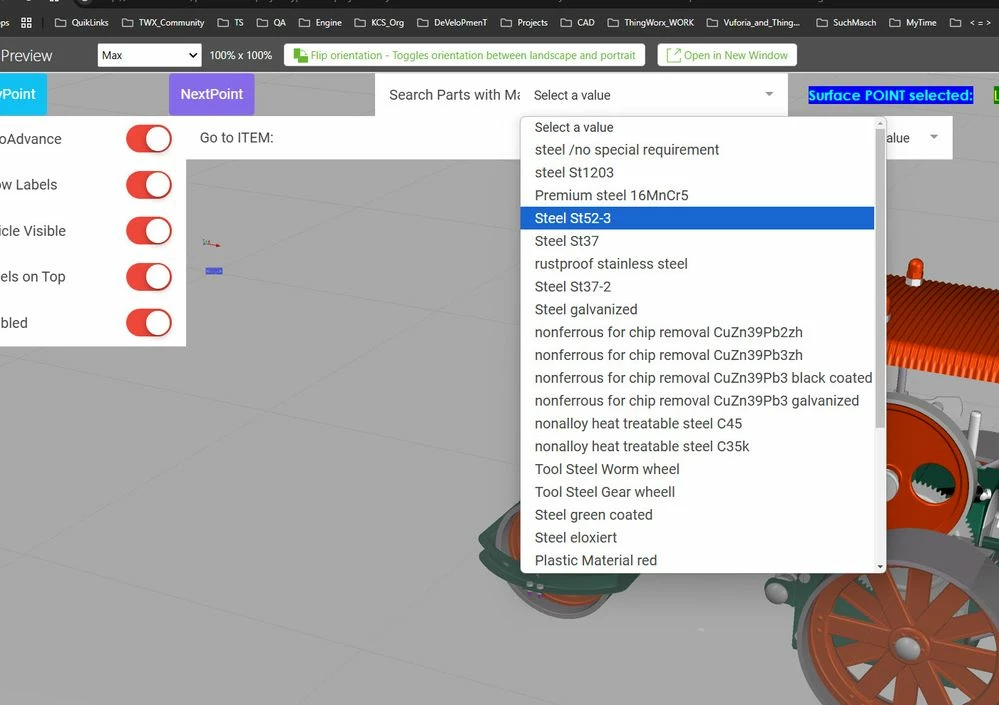999x705 pixels.
Task: Select 'CuZn39Pb3zh' nonferrous option
Action: pos(697,355)
